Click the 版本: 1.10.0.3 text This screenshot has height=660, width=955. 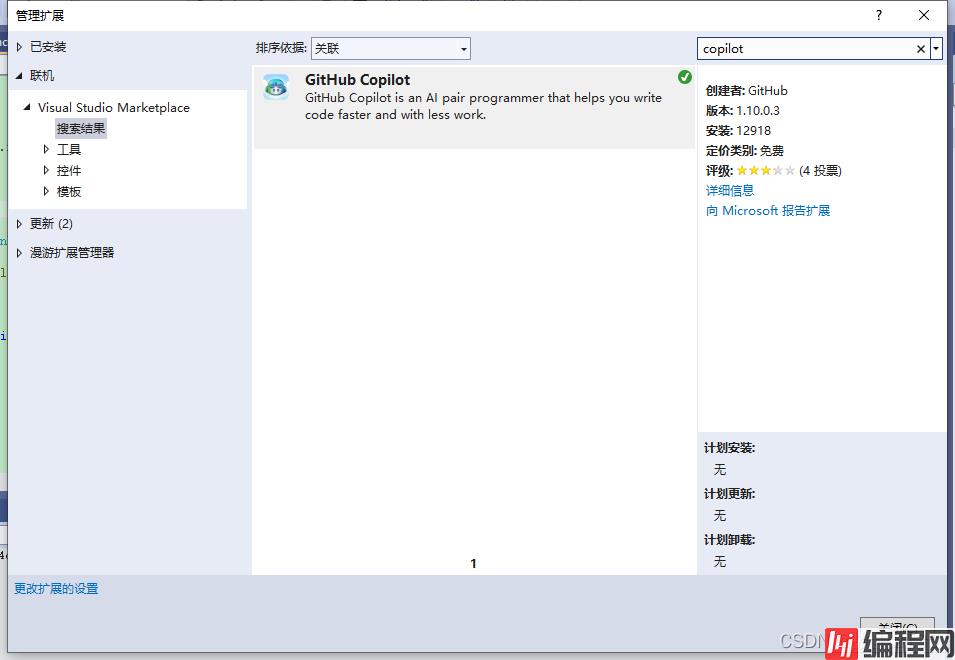[742, 111]
